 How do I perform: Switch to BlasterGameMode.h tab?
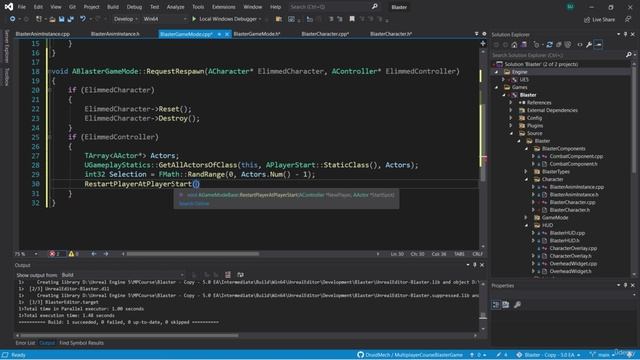(x=257, y=34)
